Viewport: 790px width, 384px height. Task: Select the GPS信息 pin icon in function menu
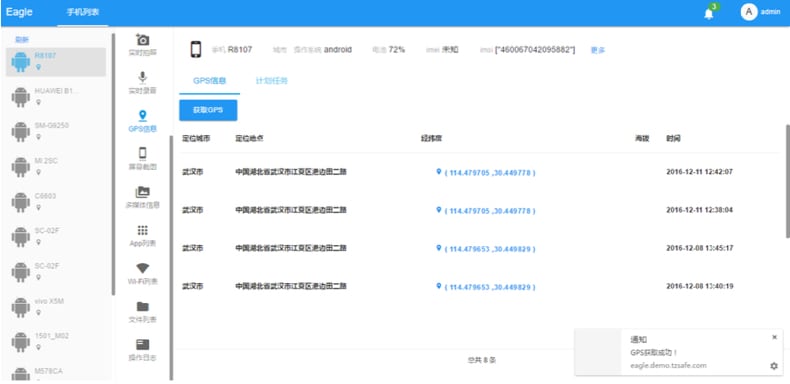pos(143,115)
